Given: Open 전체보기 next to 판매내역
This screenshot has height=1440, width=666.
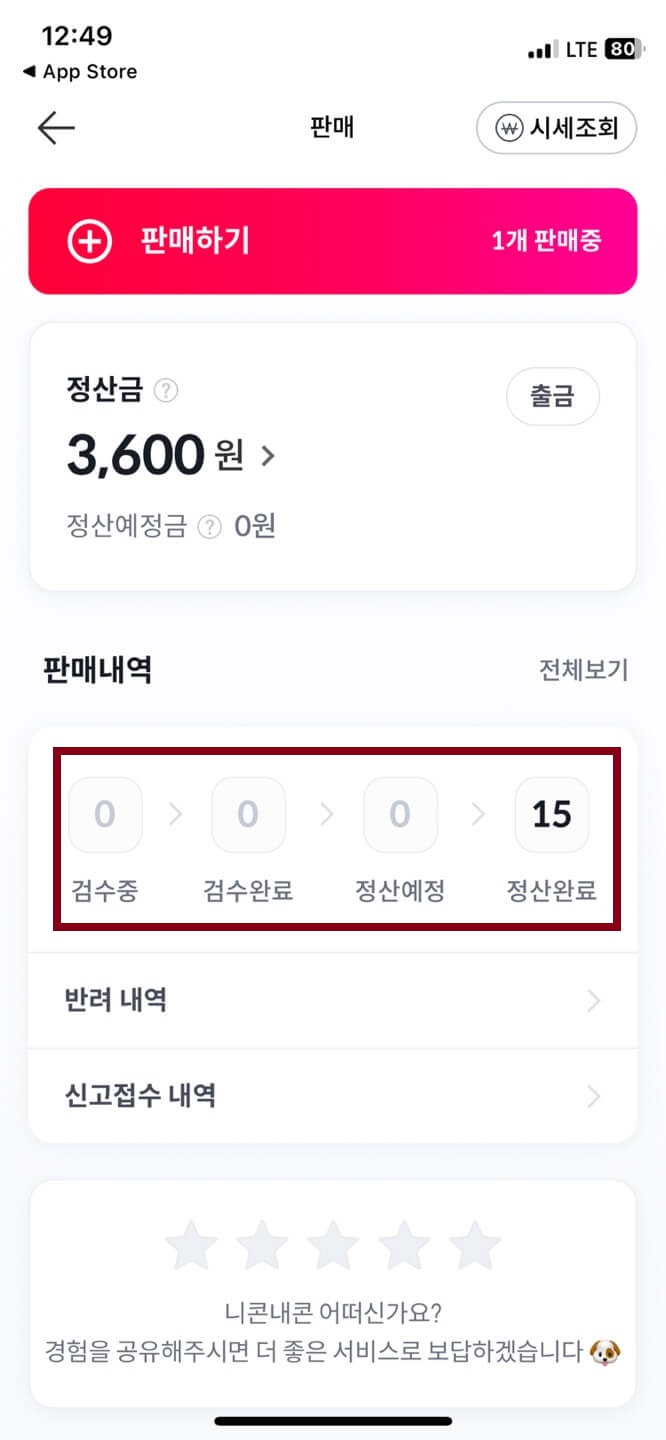Looking at the screenshot, I should pos(583,670).
